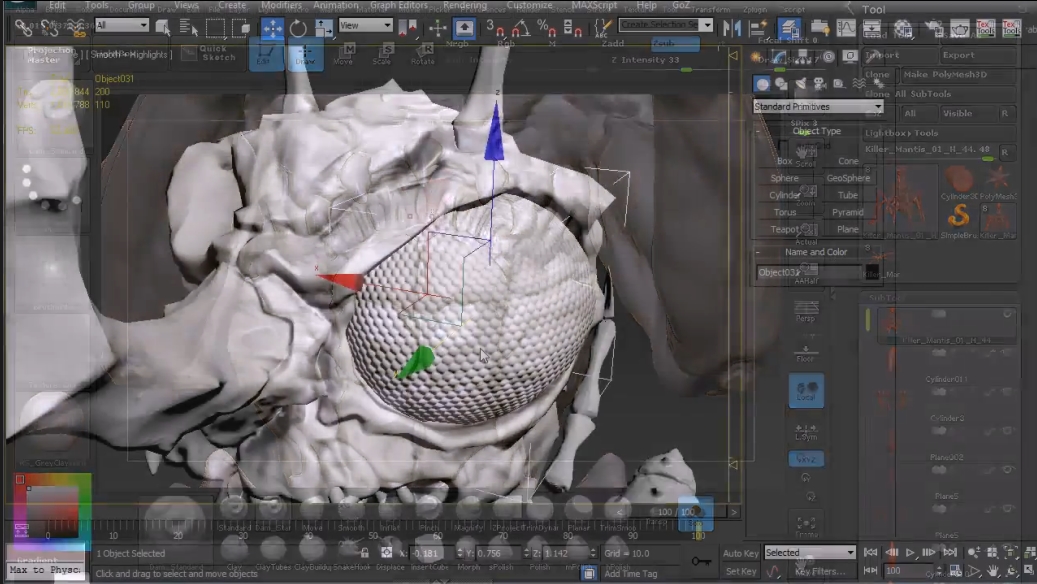Select the Geometry category icon
1037x584 pixels.
click(763, 84)
